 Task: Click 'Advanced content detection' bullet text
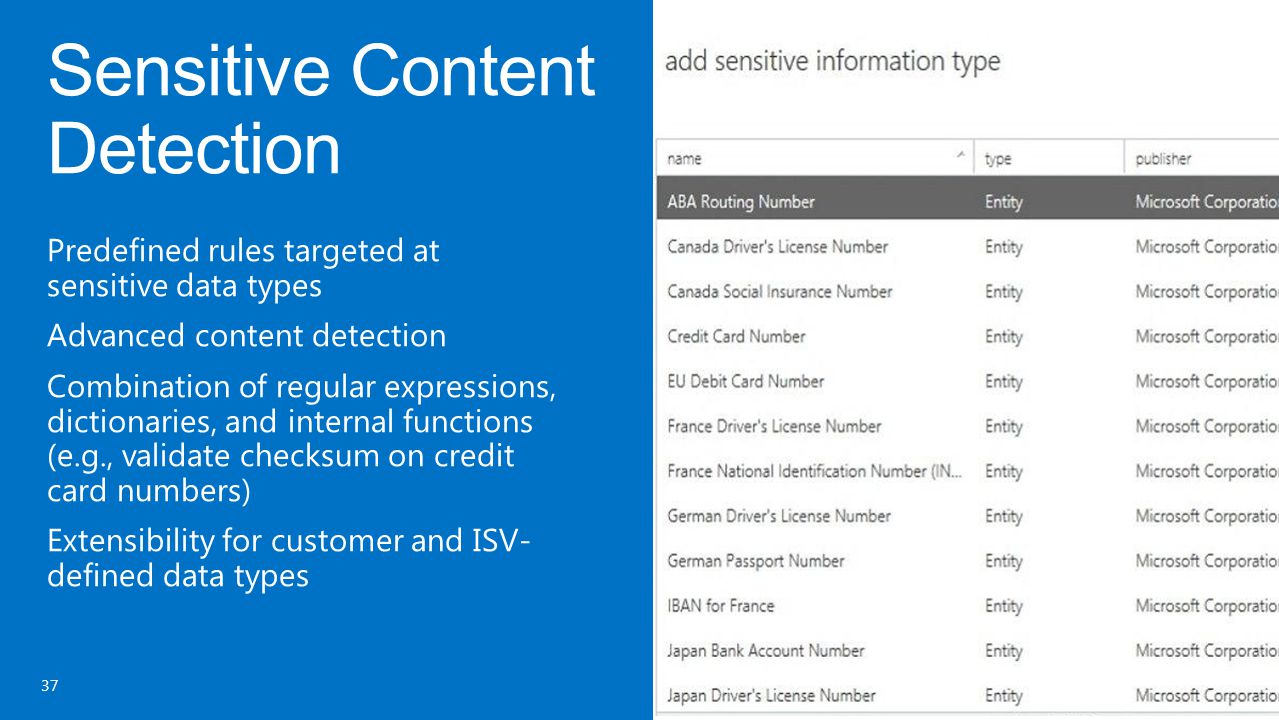[x=246, y=336]
